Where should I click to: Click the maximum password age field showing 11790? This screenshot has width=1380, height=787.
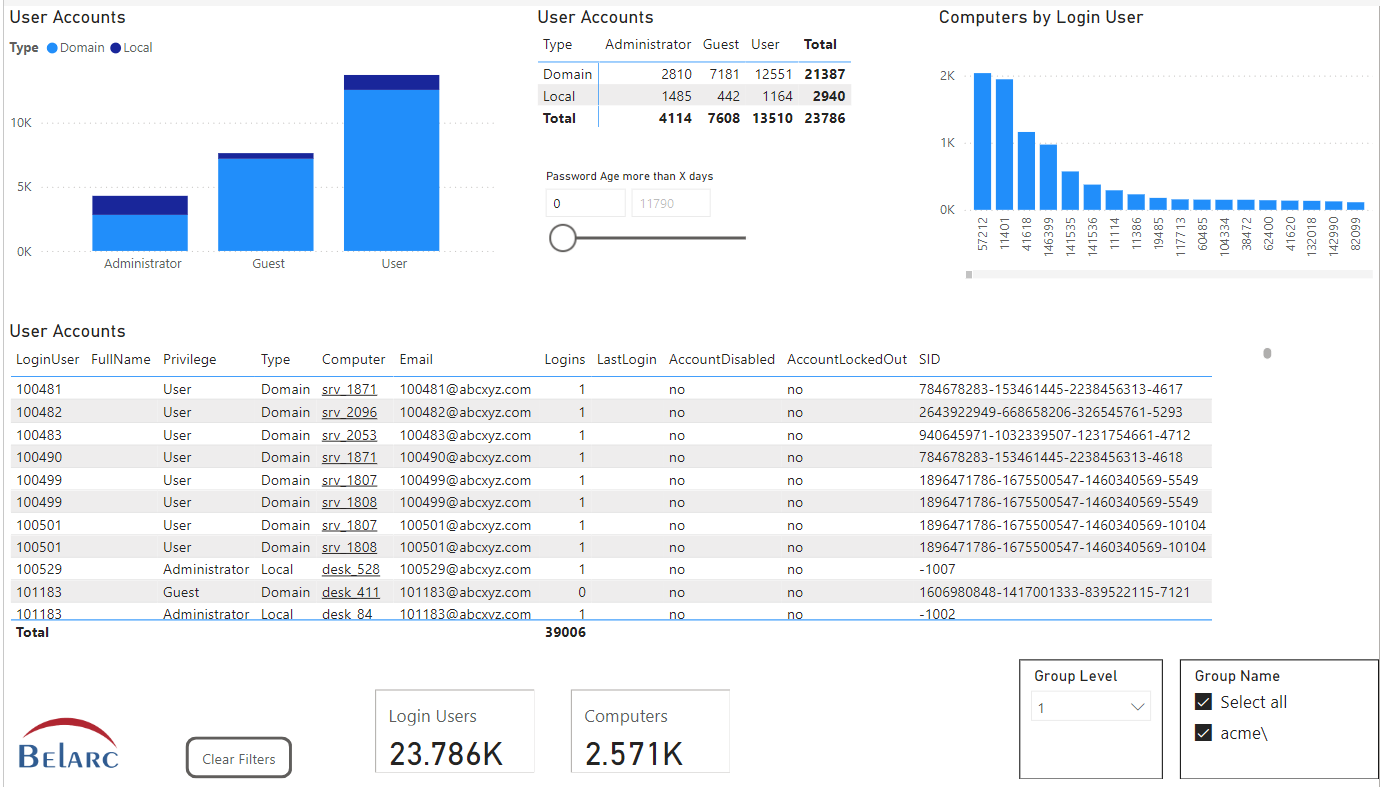point(670,203)
